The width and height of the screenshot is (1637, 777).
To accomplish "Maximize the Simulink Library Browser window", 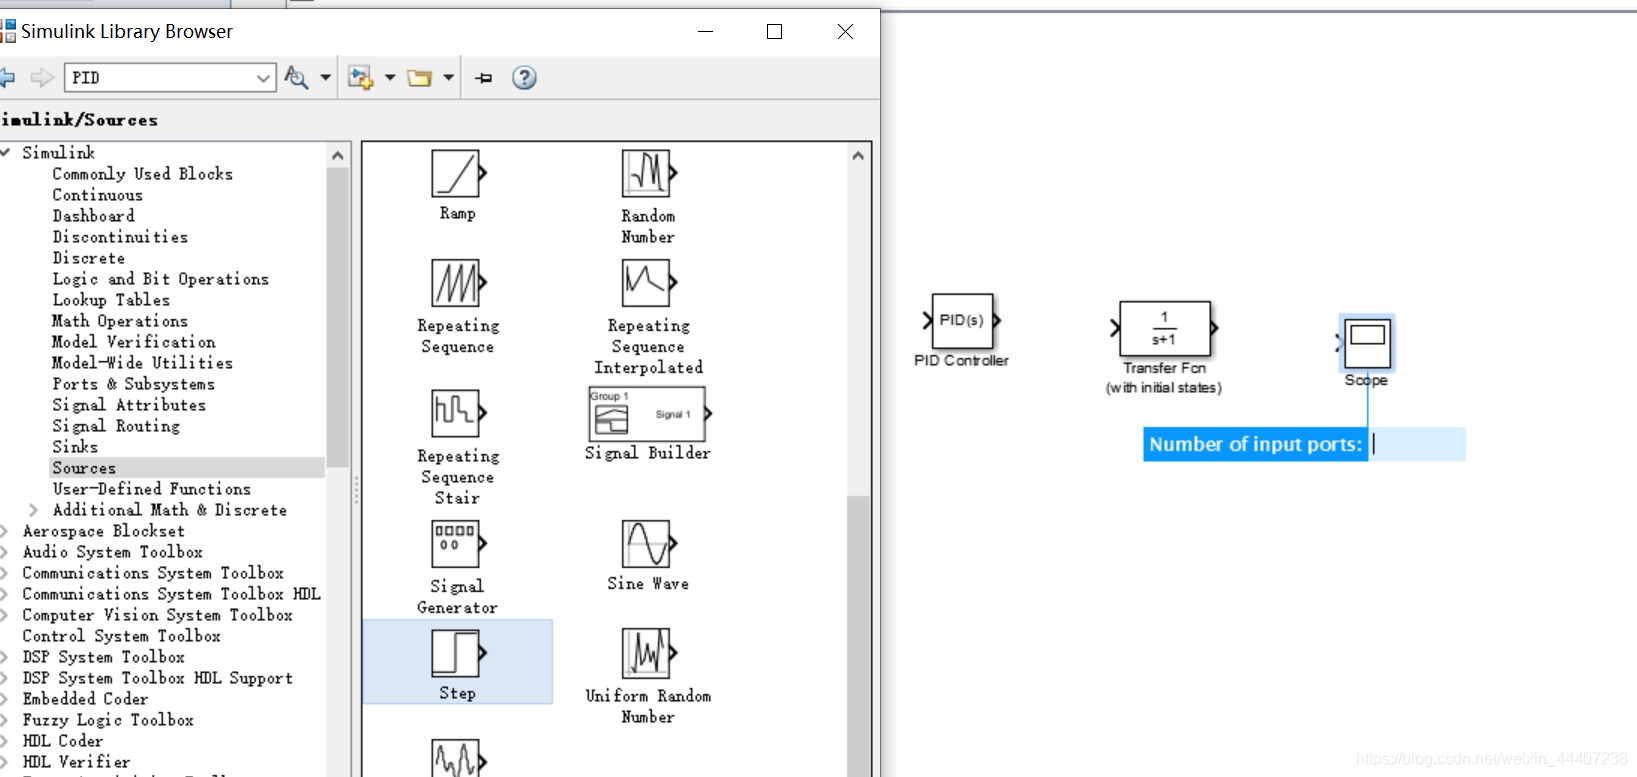I will pyautogui.click(x=774, y=32).
